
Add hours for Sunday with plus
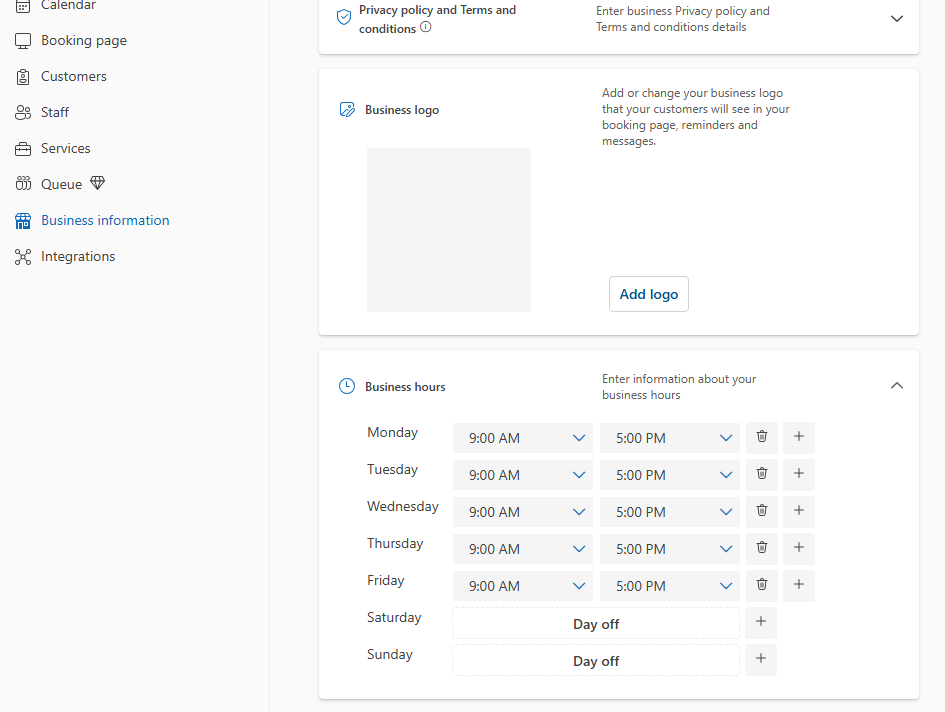click(x=761, y=660)
